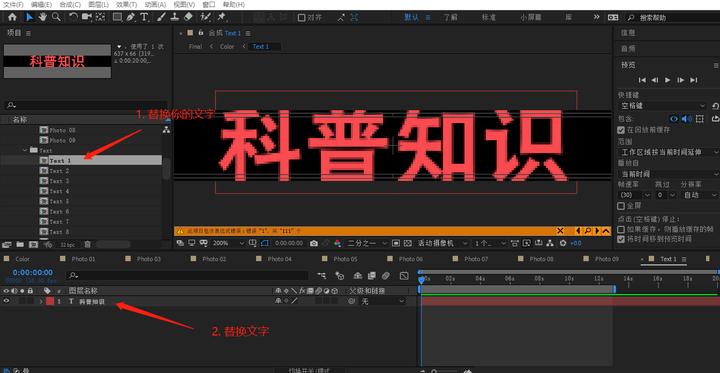
Task: Click new folder icon in project panel
Action: (20, 244)
